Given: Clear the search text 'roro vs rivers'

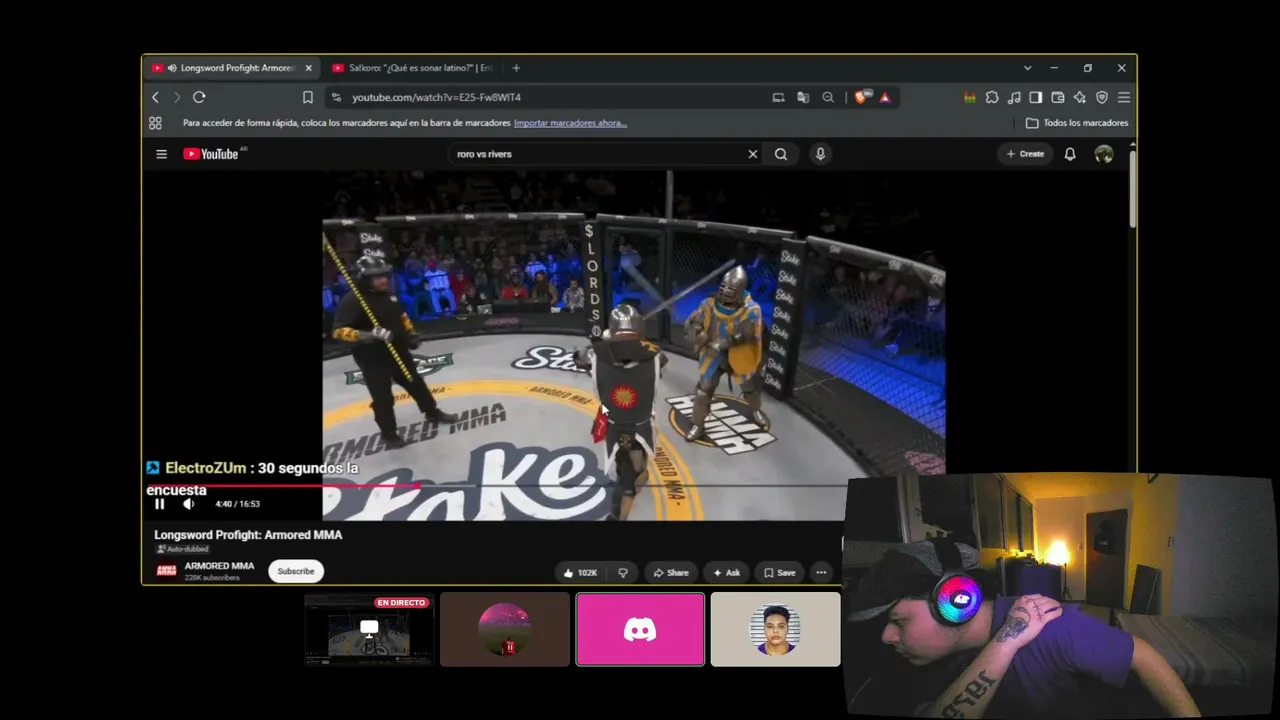Looking at the screenshot, I should [x=753, y=154].
